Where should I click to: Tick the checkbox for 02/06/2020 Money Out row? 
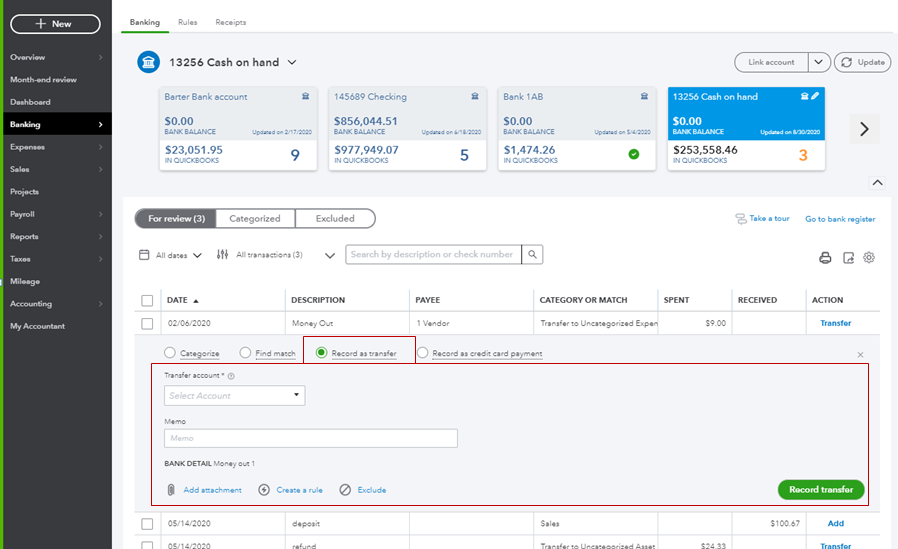pos(147,323)
